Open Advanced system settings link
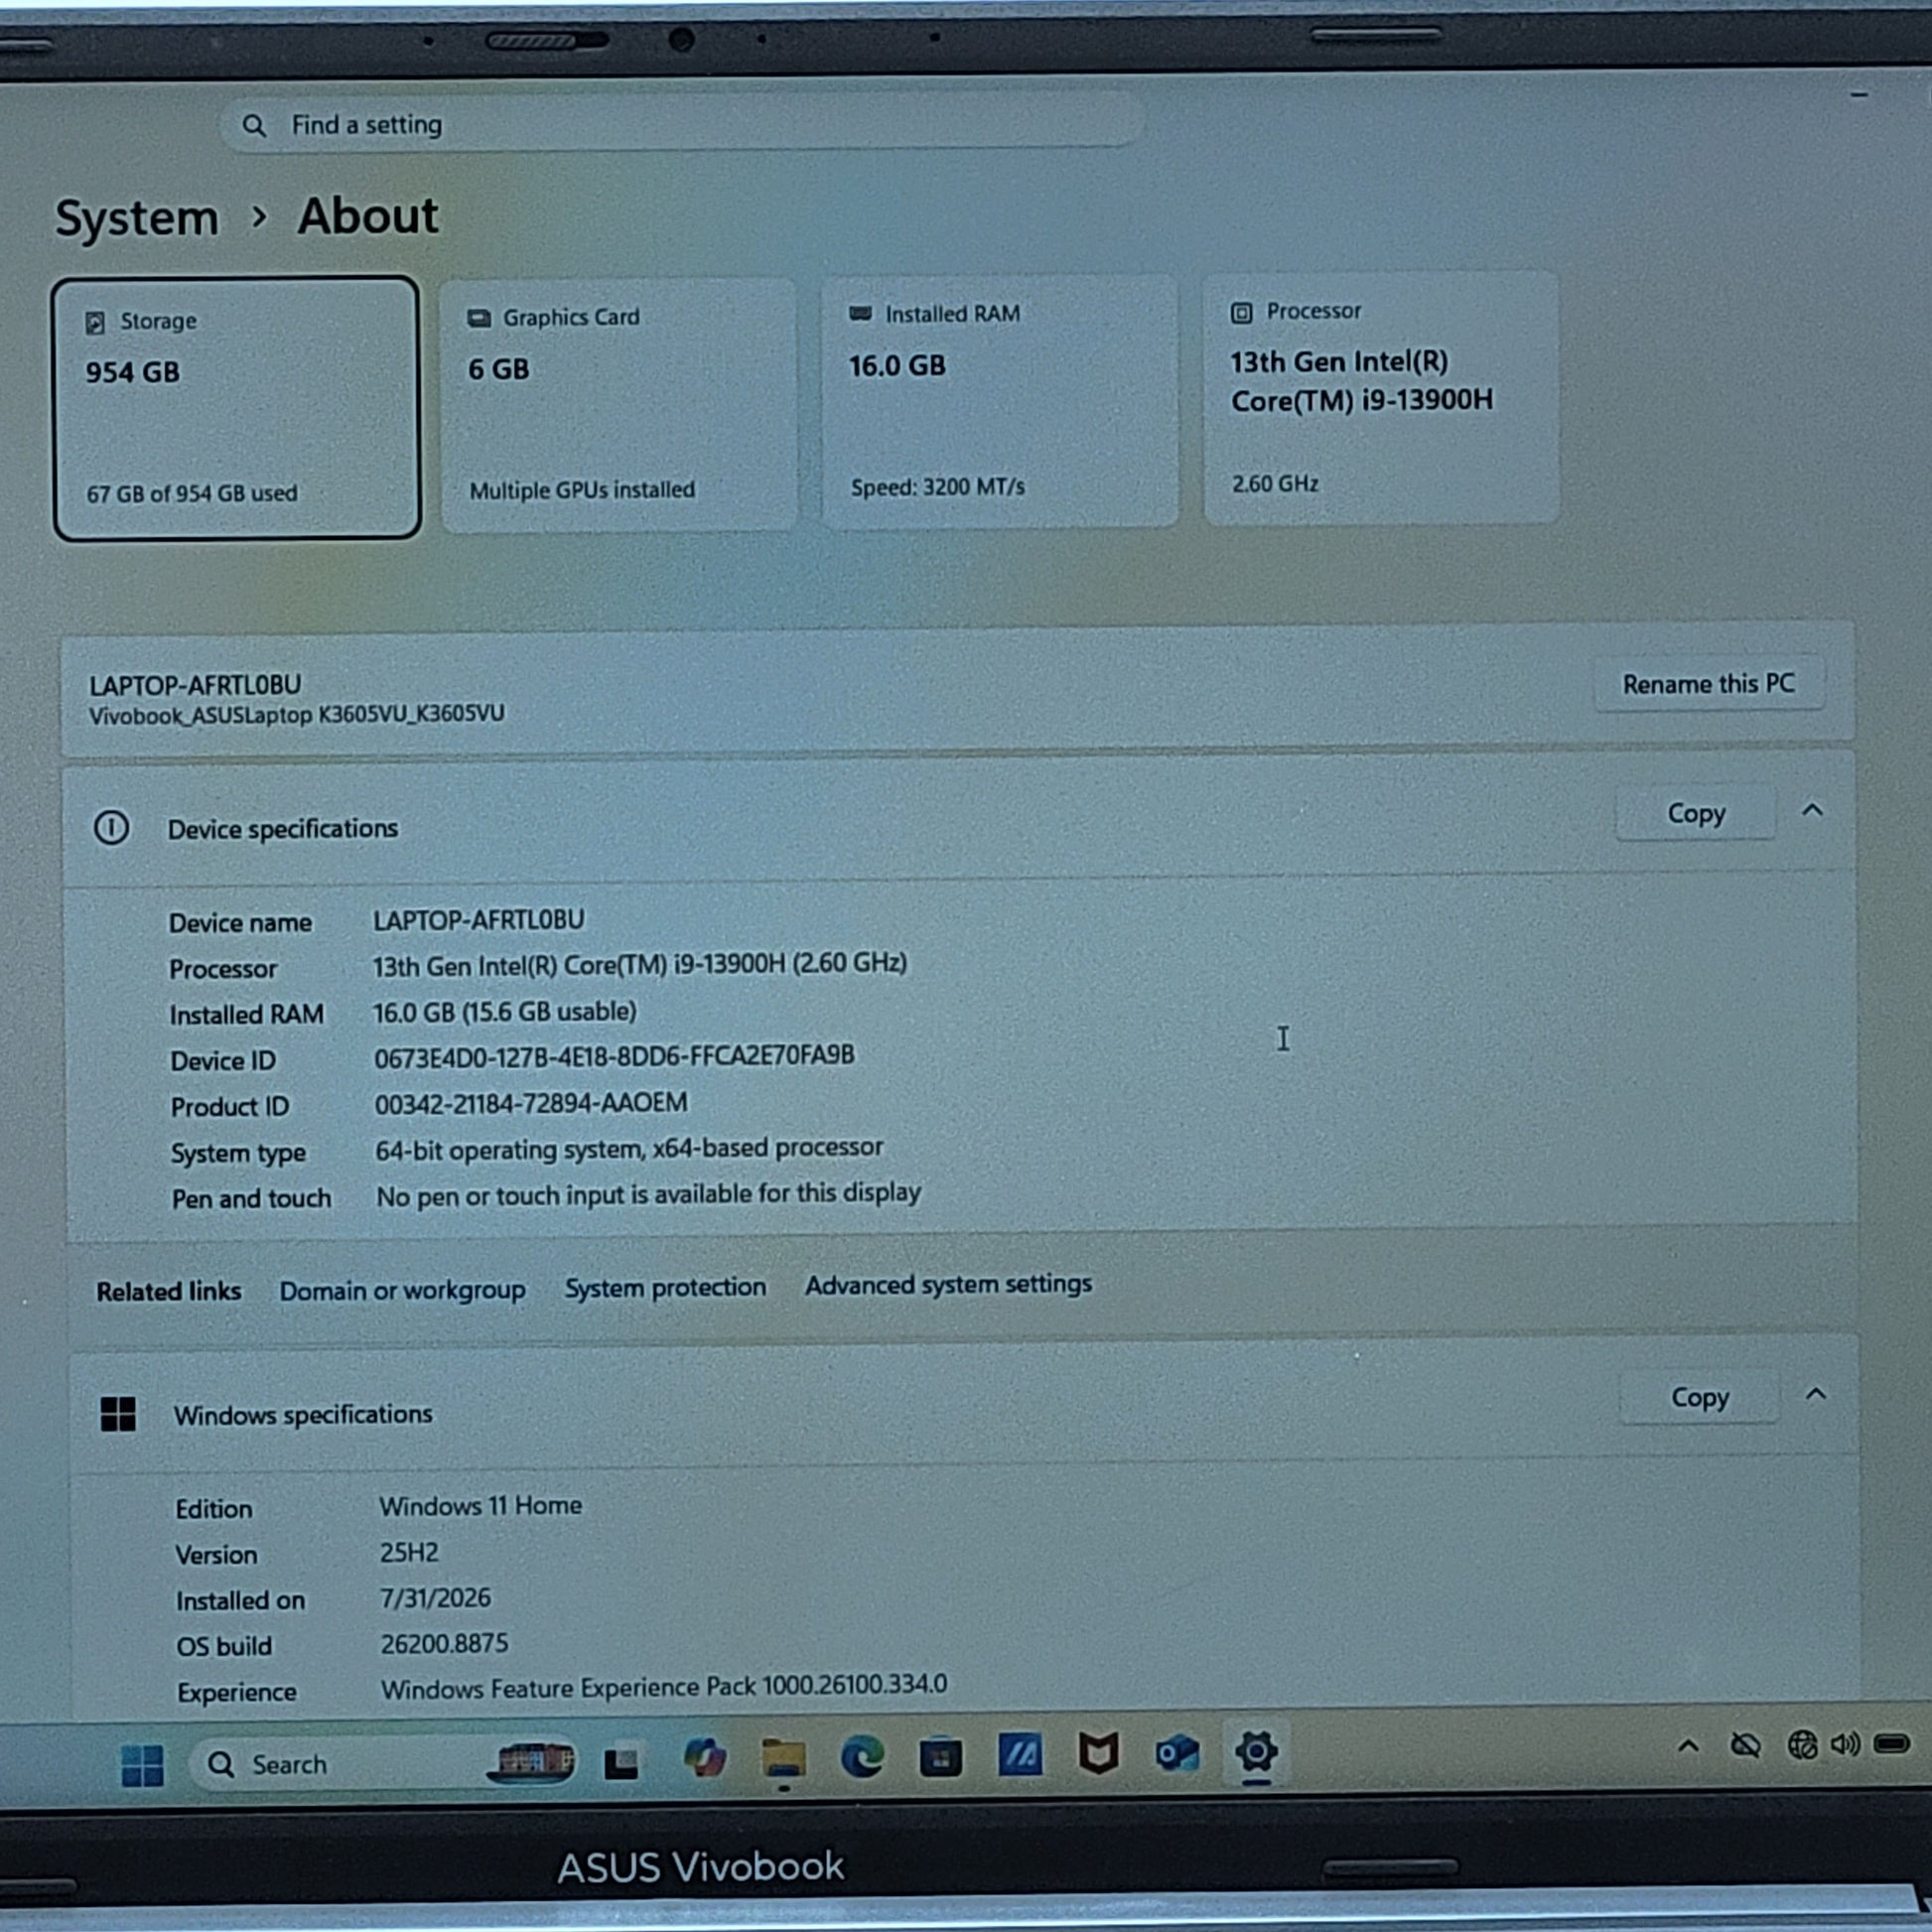The image size is (1932, 1932). point(948,1284)
